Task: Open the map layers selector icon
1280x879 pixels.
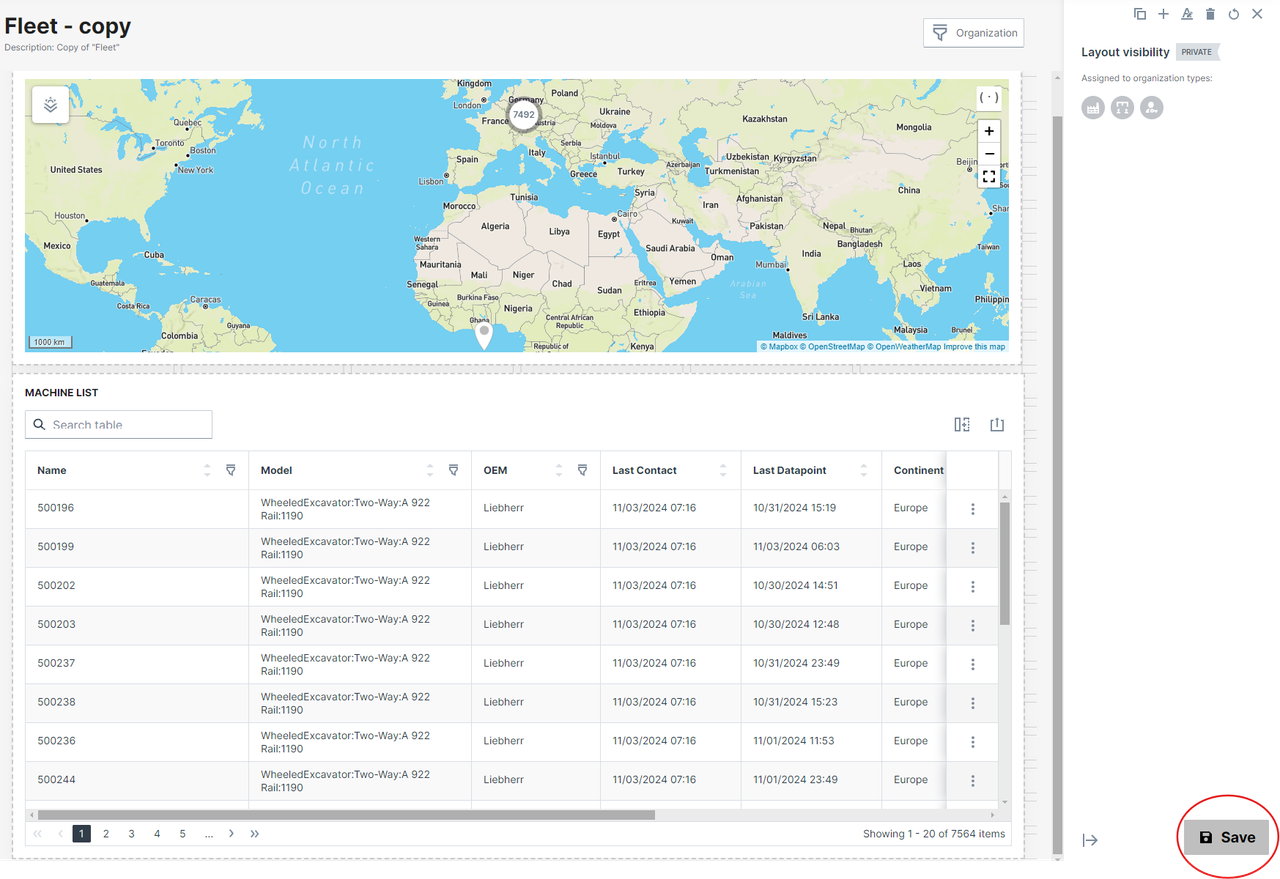Action: [51, 104]
